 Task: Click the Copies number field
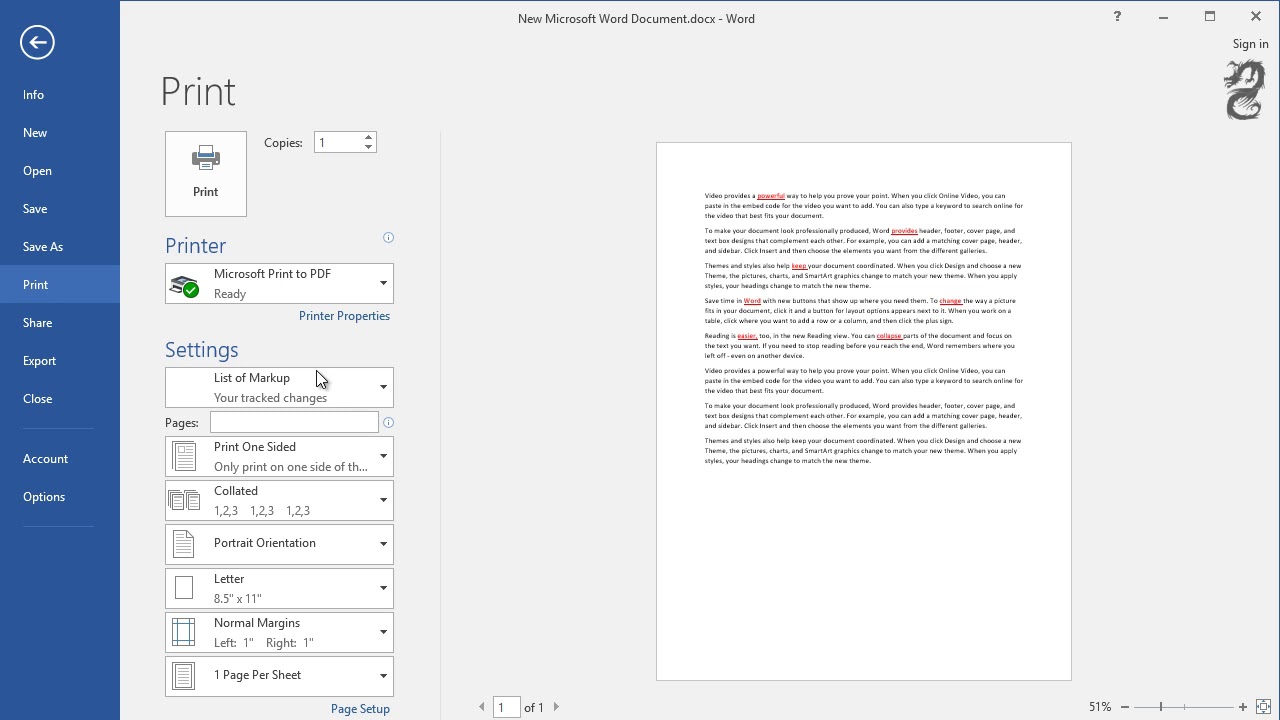tap(338, 142)
